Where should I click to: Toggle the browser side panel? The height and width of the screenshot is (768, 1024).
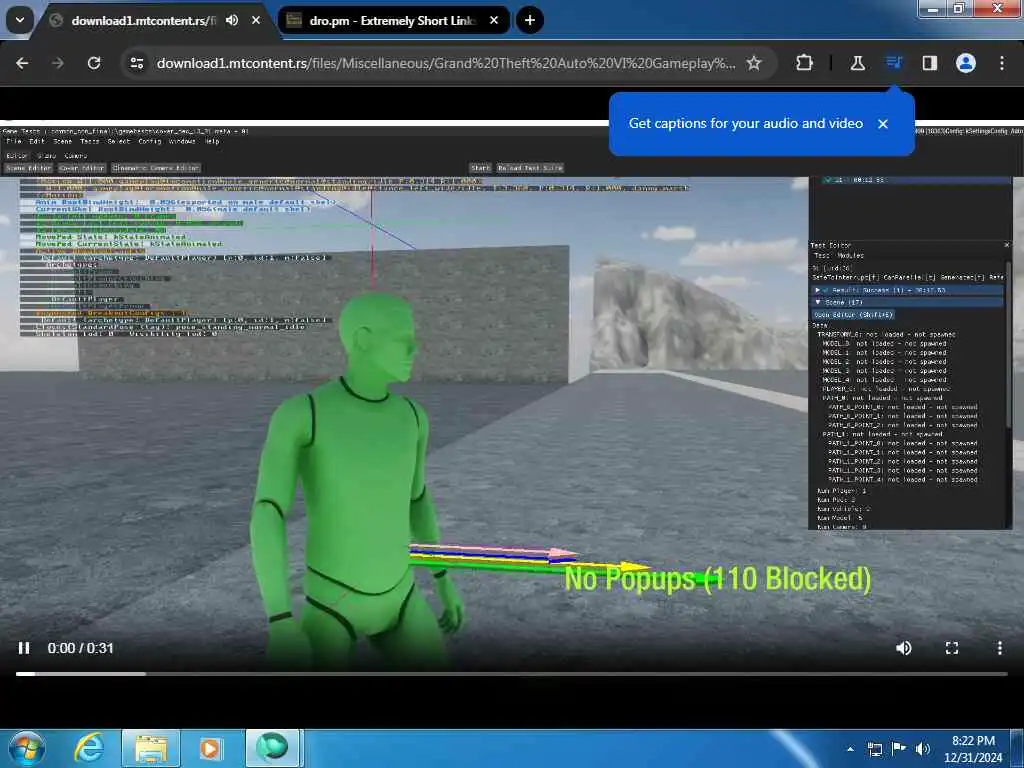click(929, 63)
